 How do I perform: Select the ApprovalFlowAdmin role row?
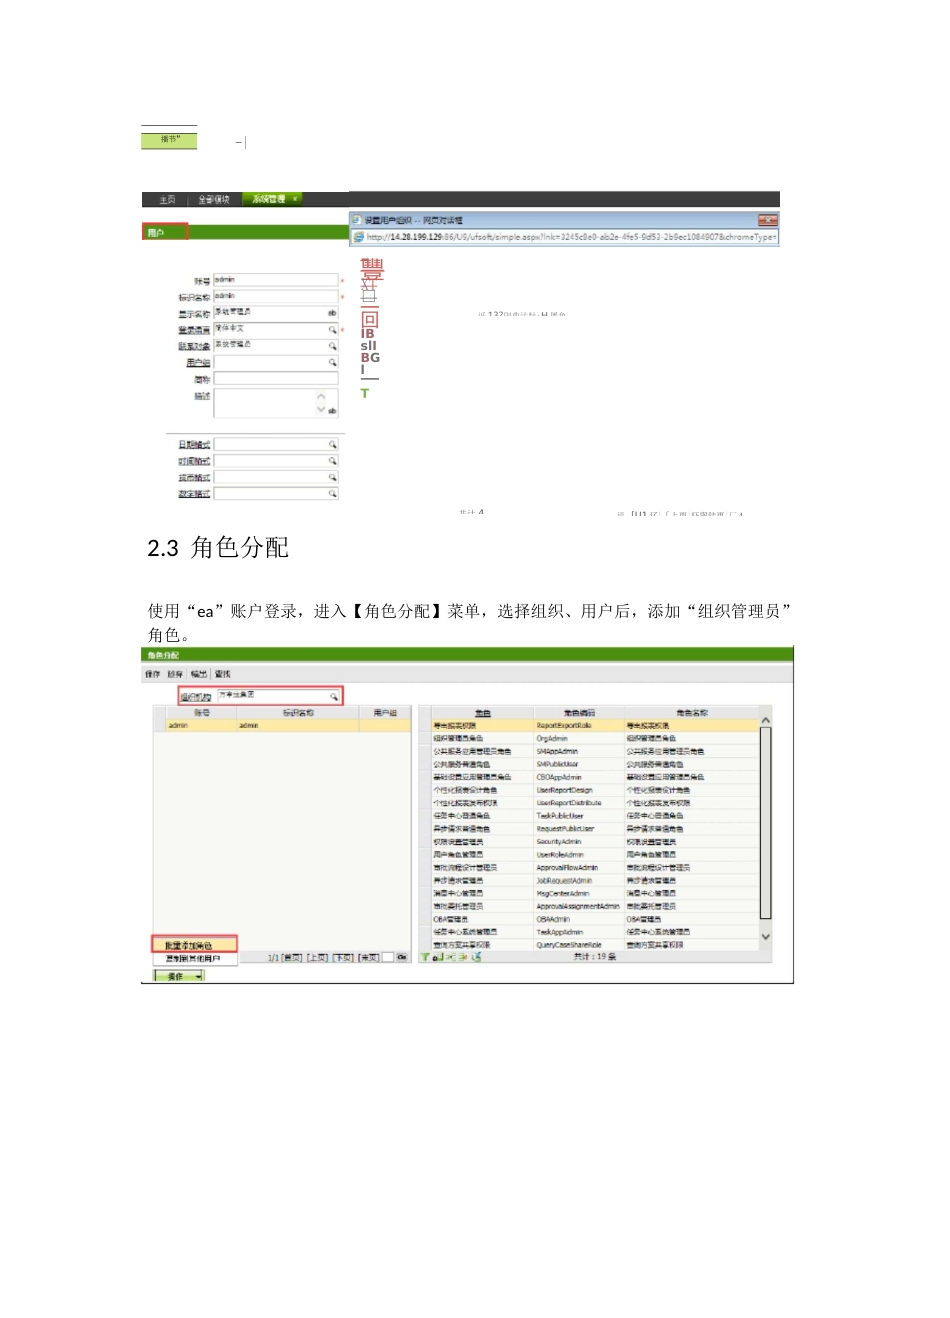(589, 868)
